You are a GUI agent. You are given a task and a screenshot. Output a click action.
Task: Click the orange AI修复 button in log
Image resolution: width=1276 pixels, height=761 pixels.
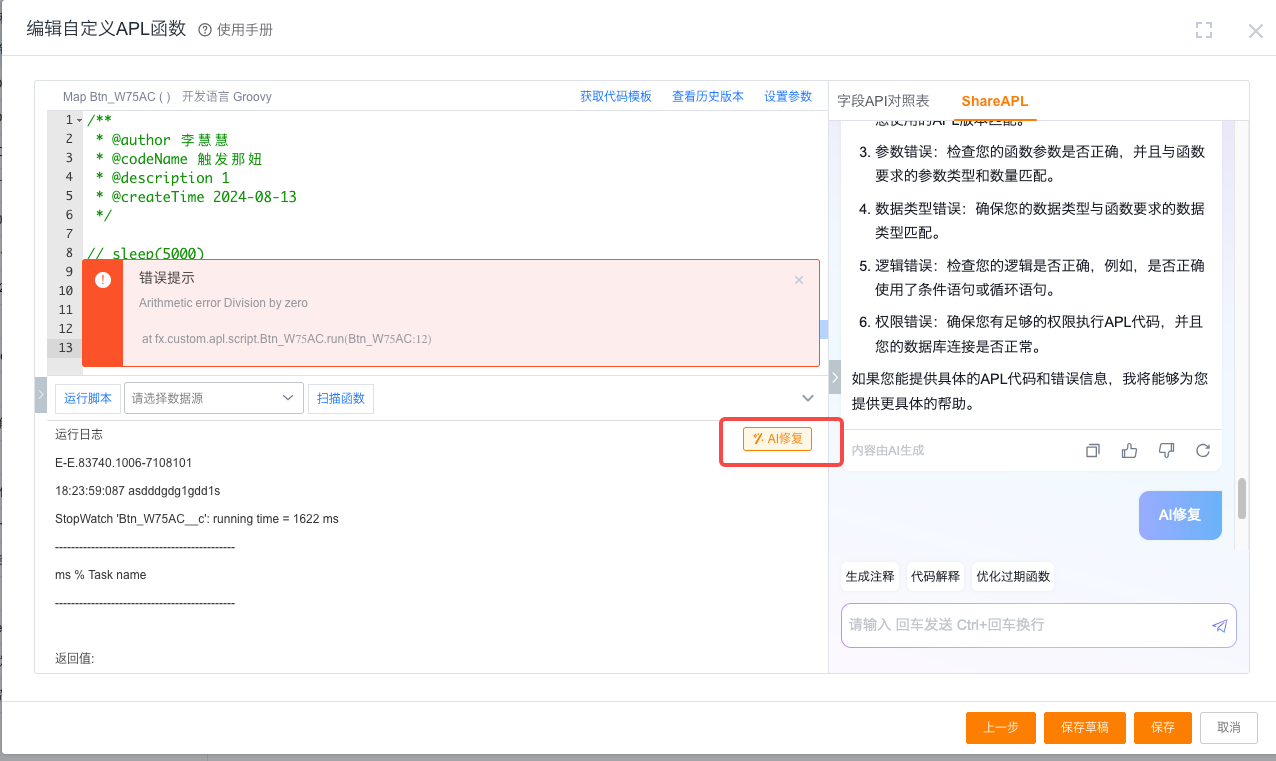778,439
